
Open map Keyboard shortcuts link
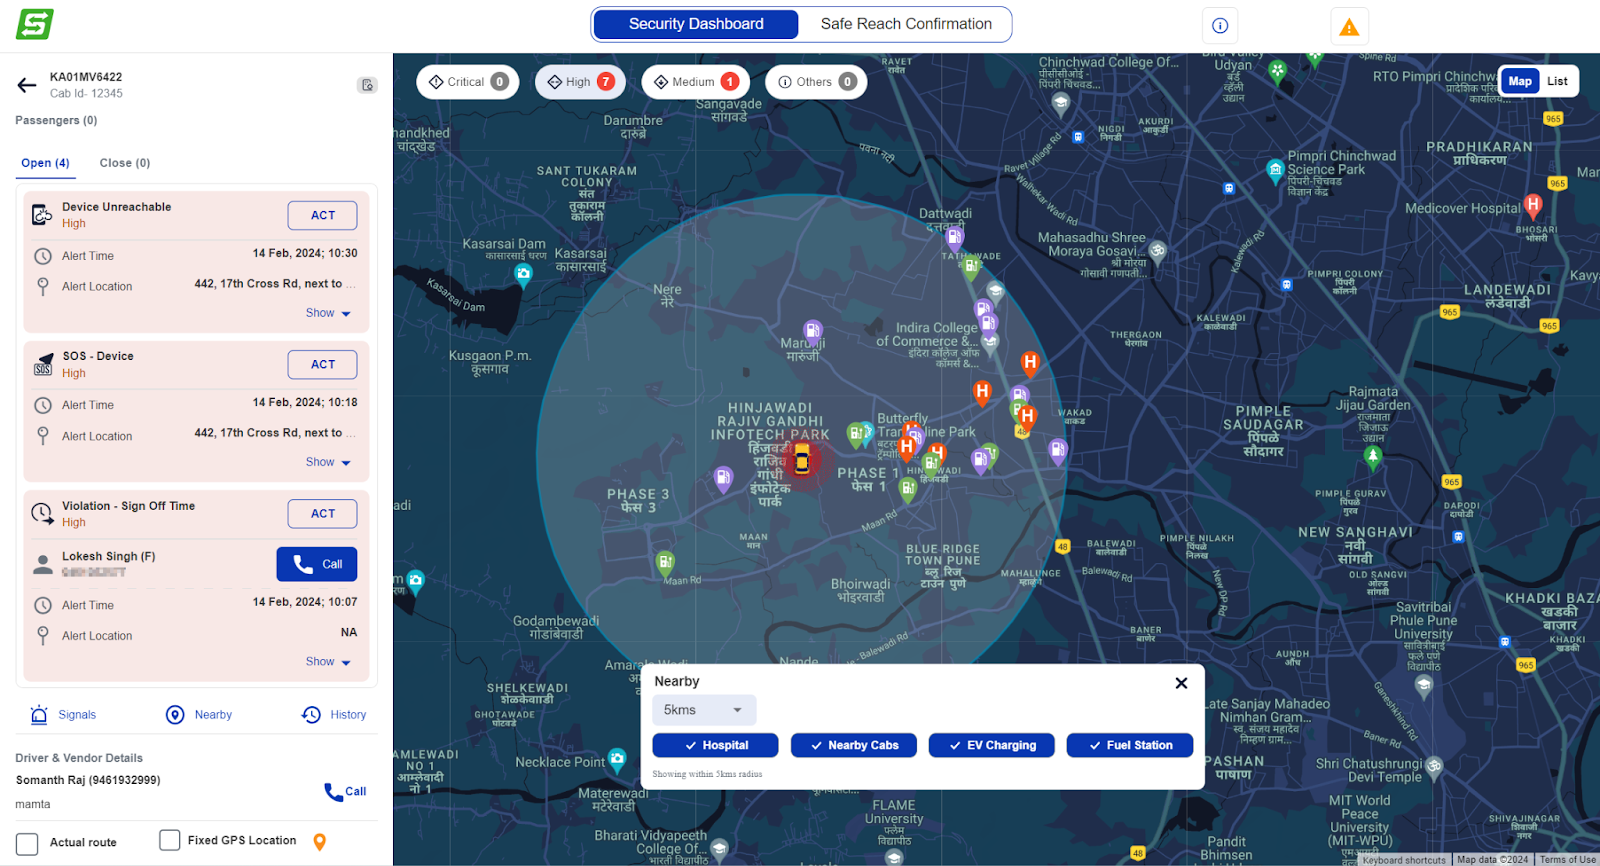1404,860
